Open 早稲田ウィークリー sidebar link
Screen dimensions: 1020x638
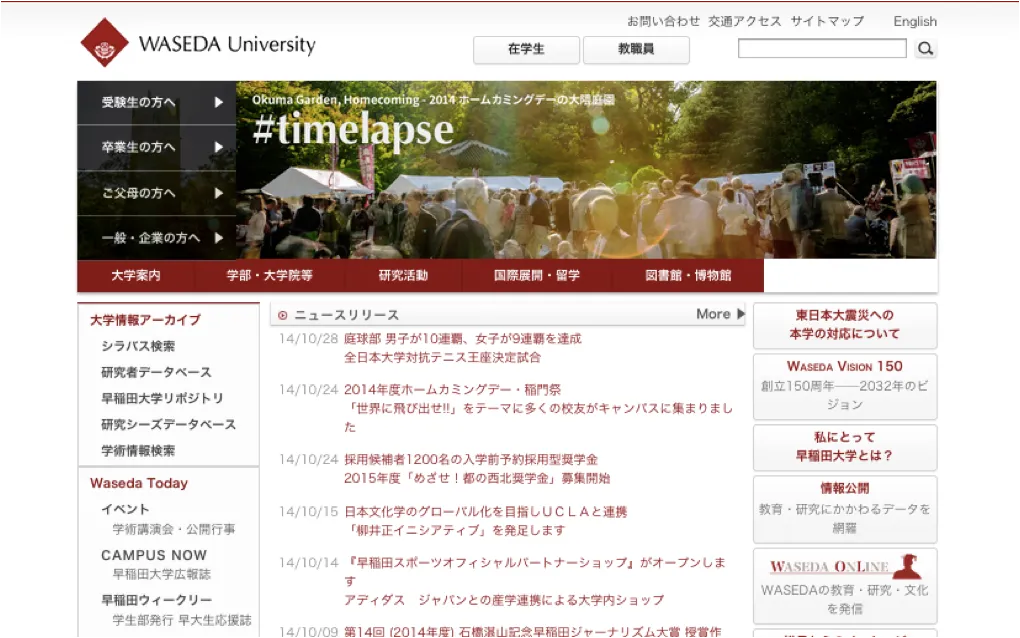(x=156, y=600)
